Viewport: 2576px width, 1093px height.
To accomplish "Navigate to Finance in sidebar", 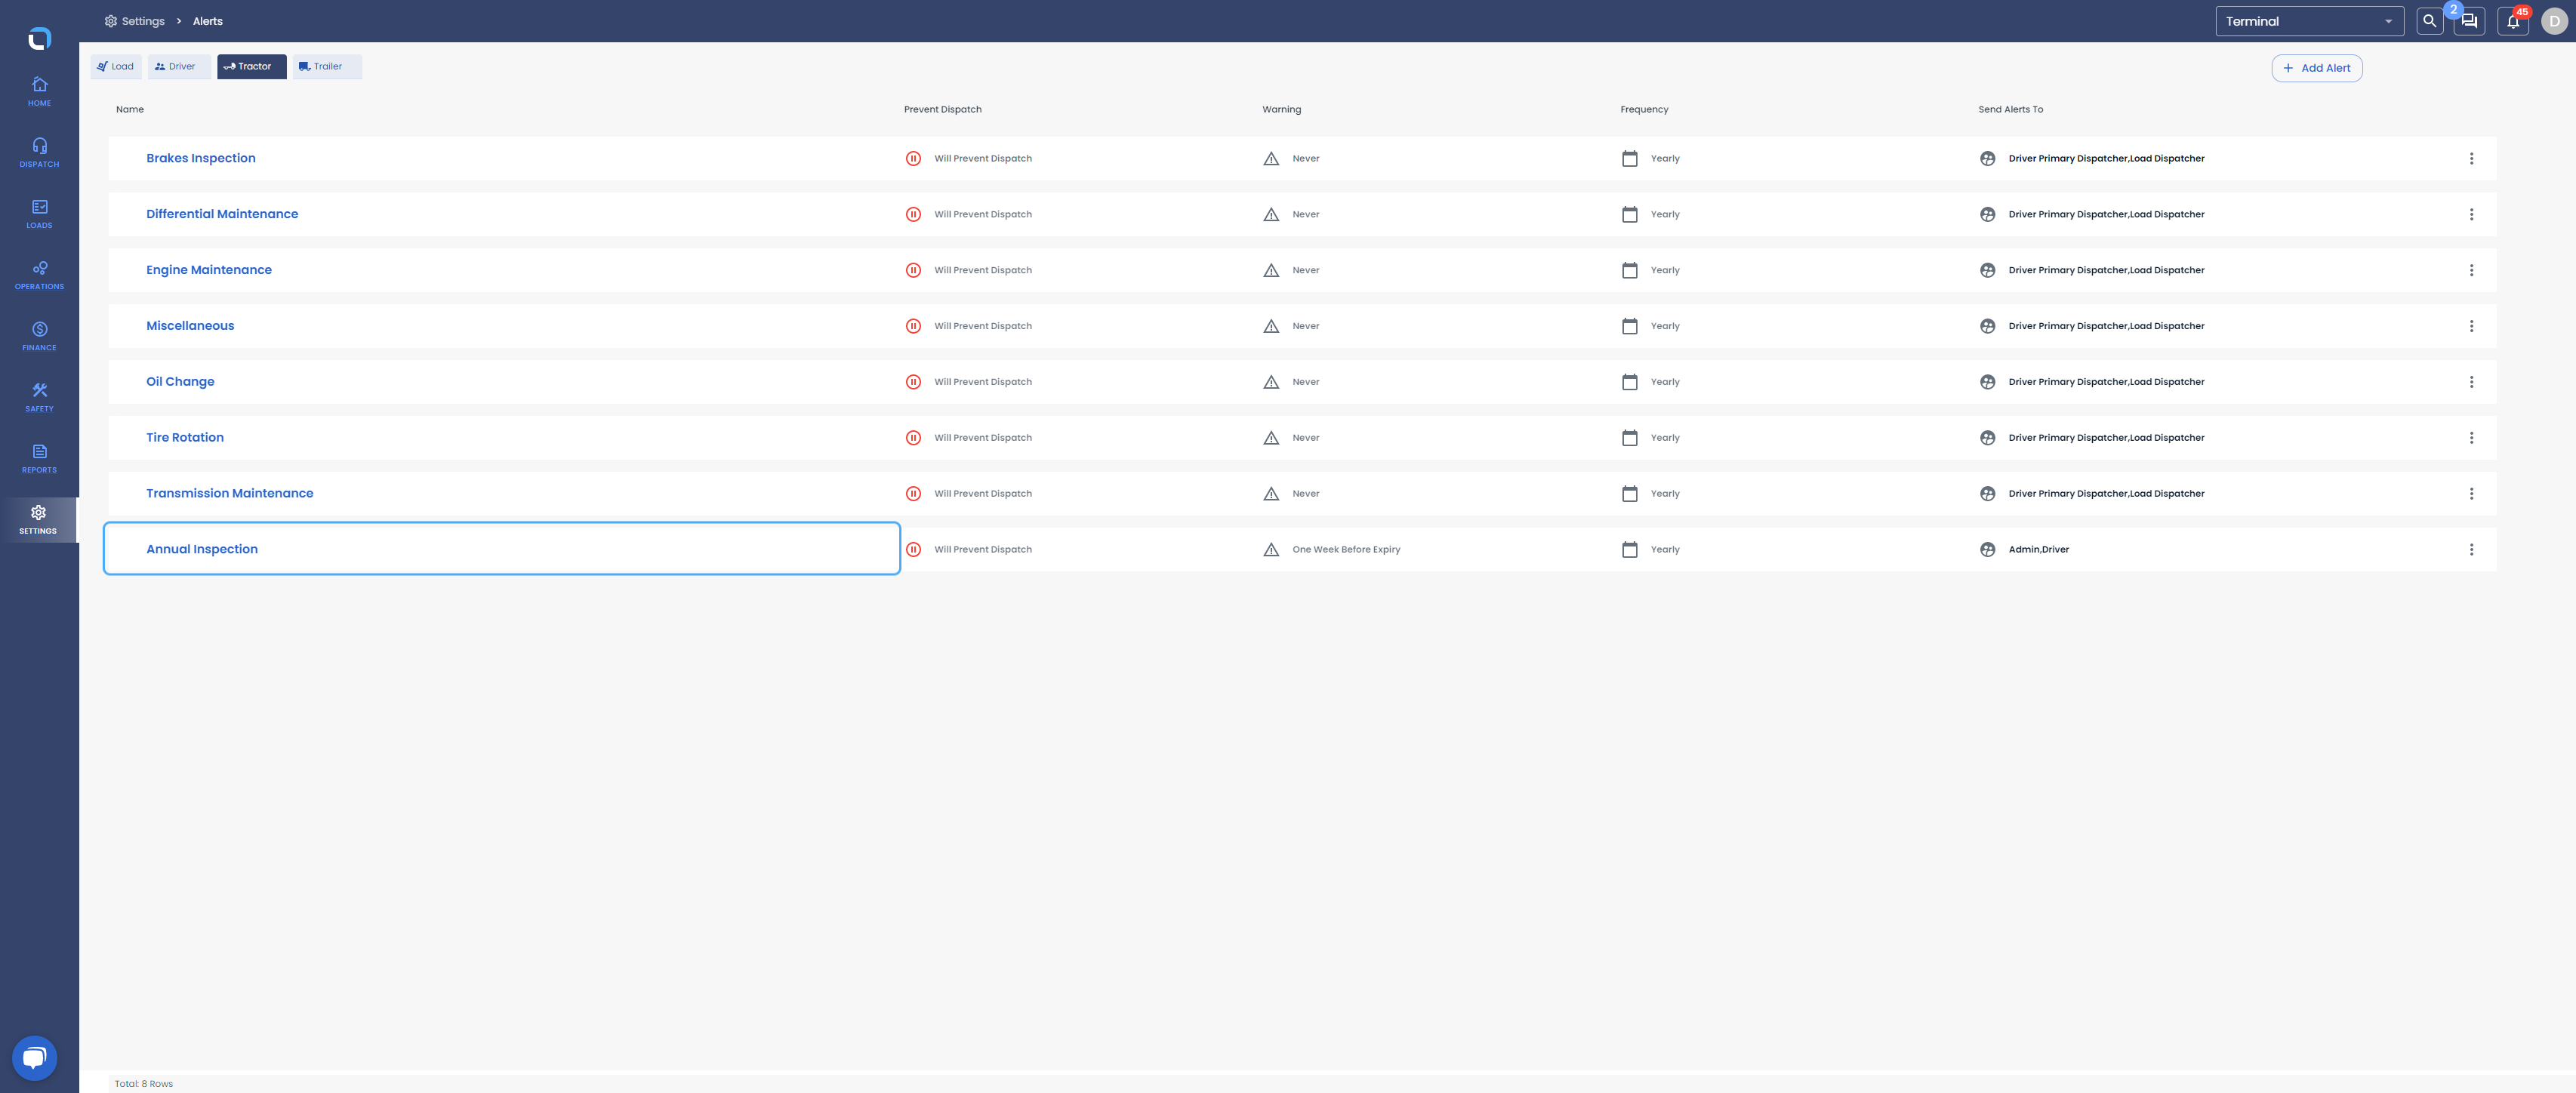I will tap(39, 335).
